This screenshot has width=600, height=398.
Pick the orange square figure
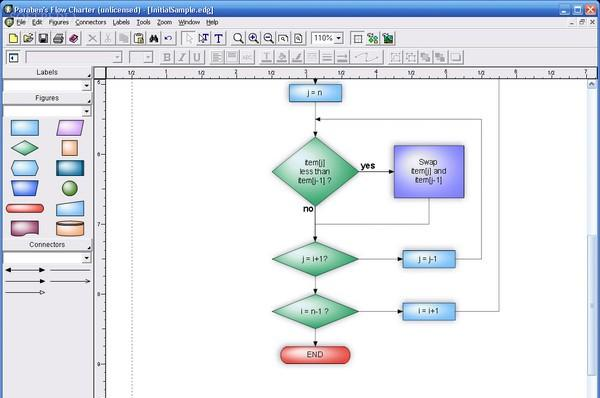point(70,148)
